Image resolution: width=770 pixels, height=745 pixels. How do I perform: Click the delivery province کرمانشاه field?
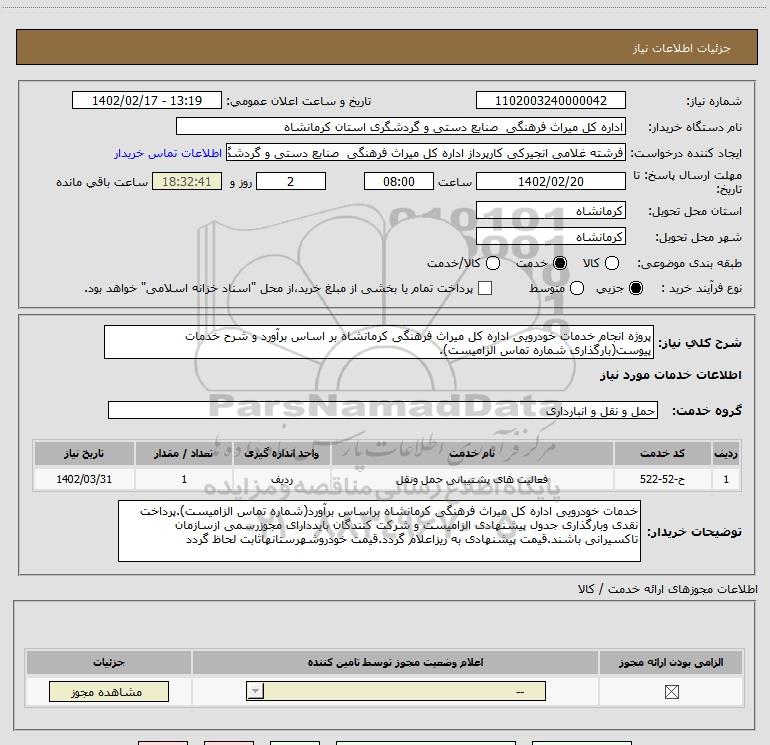(x=550, y=211)
